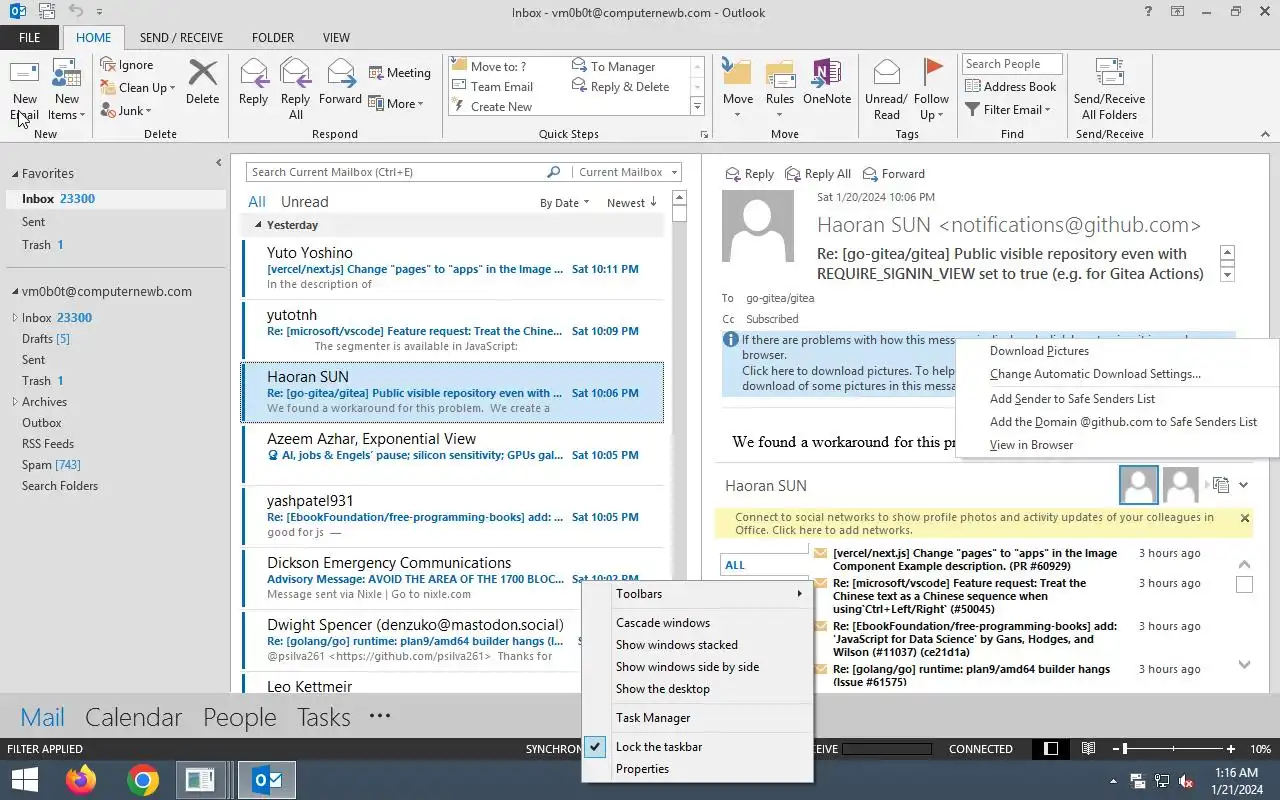Image resolution: width=1280 pixels, height=800 pixels.
Task: Click Send/Receive All Folders
Action: pyautogui.click(x=1109, y=90)
